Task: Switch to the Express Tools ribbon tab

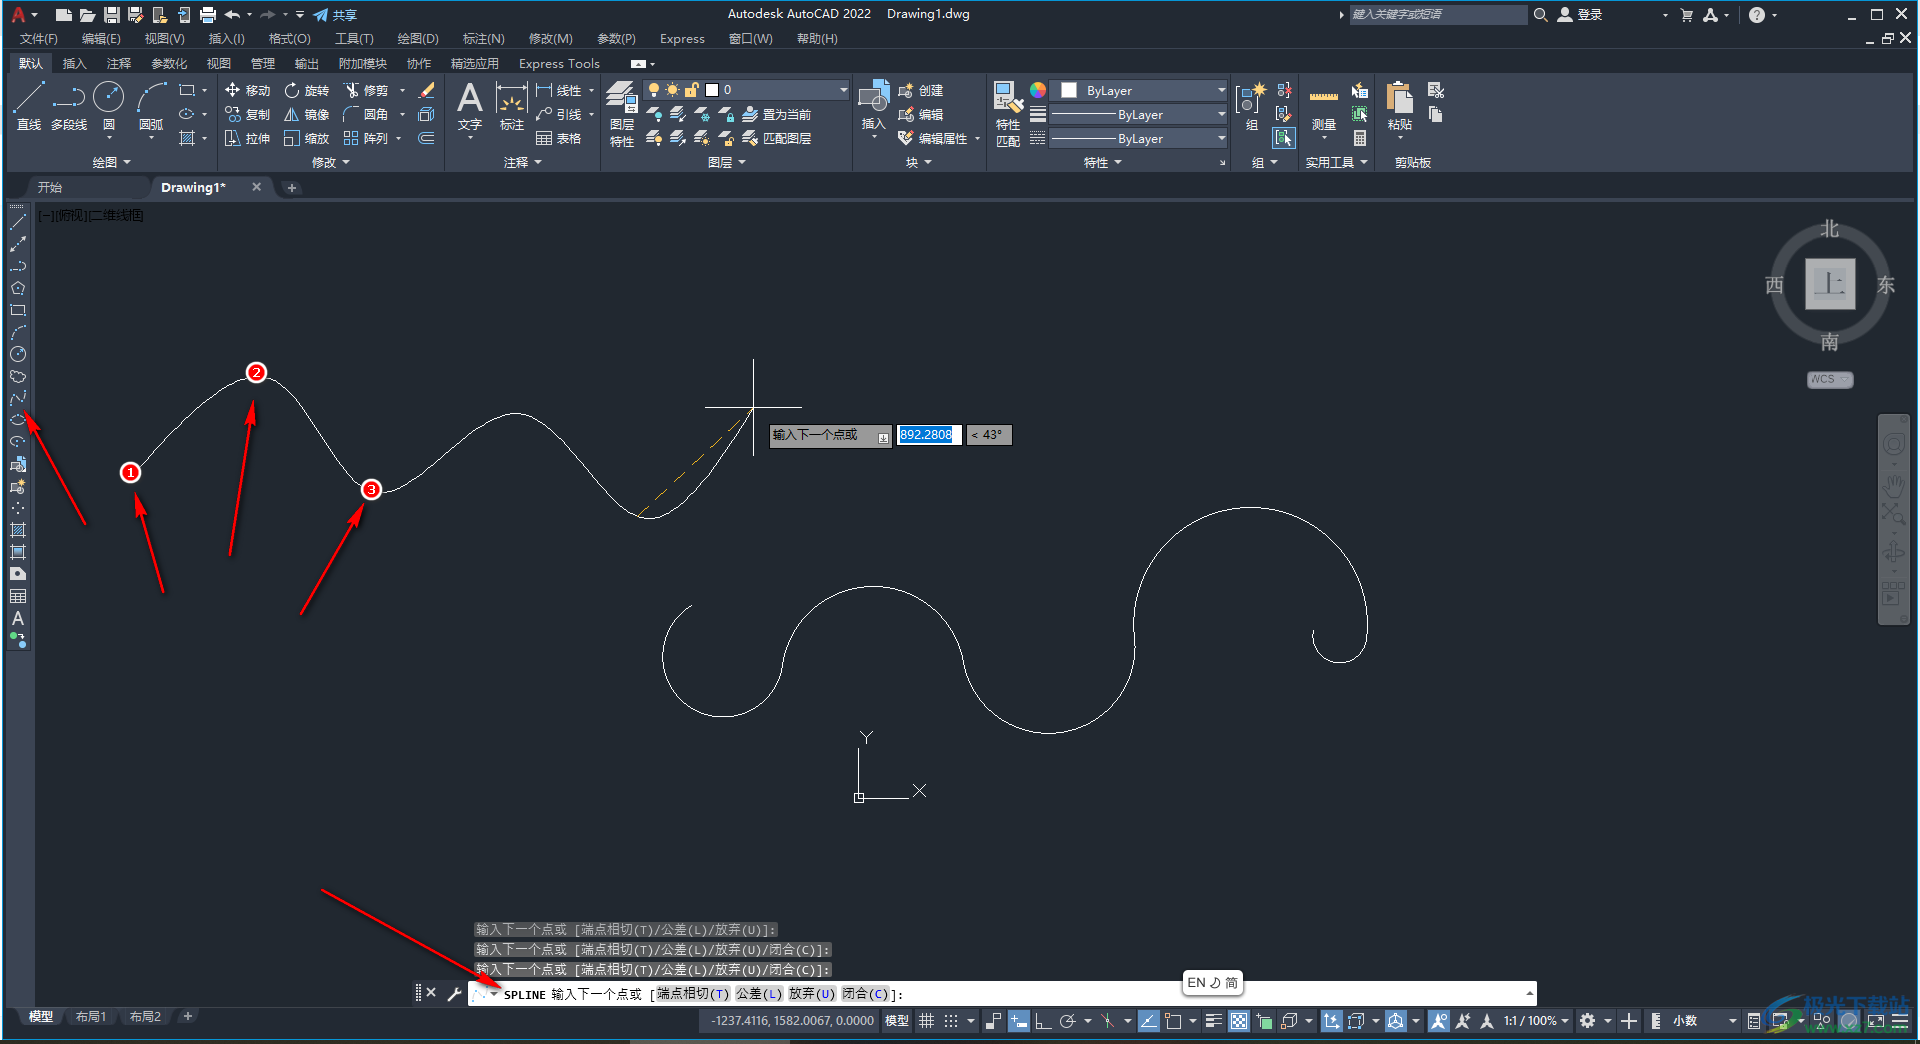Action: pyautogui.click(x=559, y=64)
